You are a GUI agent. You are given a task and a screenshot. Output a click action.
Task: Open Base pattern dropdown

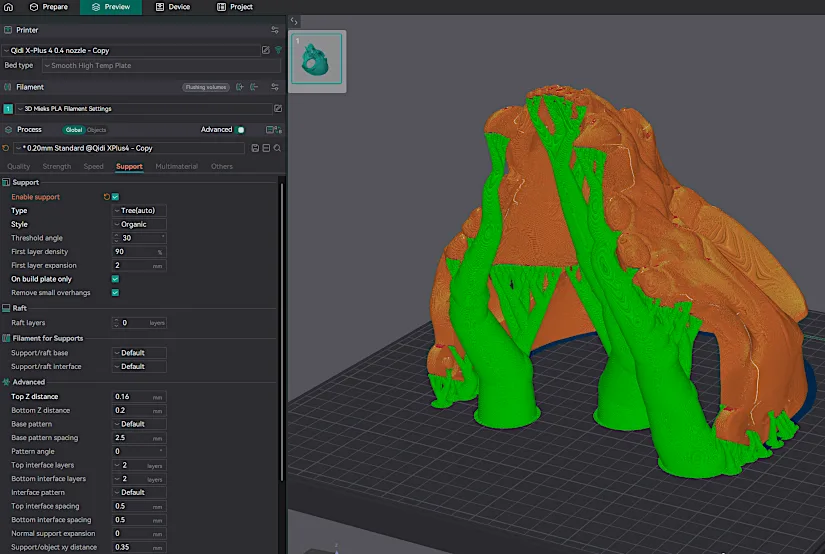pos(139,424)
